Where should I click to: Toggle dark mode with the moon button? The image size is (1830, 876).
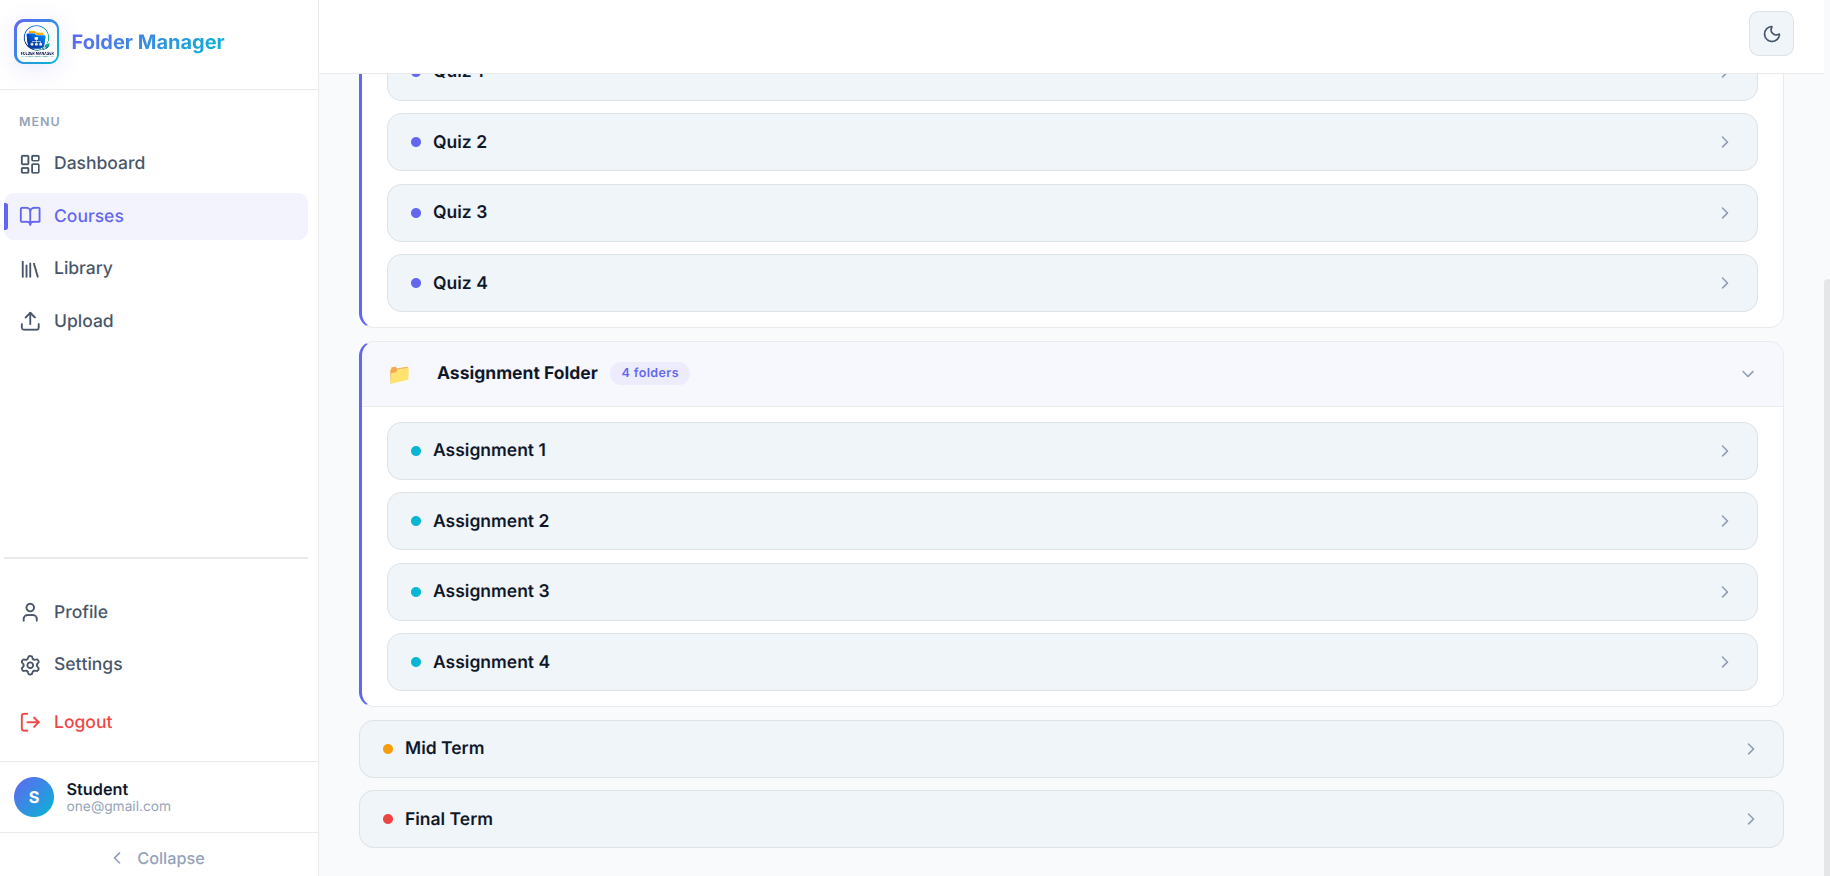coord(1771,34)
